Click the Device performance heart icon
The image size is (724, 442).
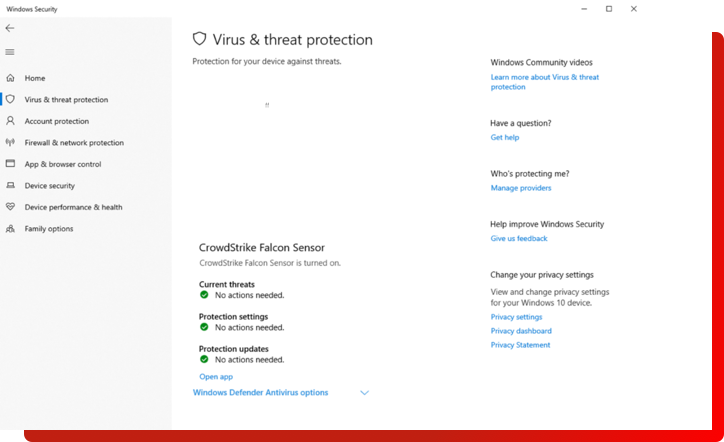[10, 207]
